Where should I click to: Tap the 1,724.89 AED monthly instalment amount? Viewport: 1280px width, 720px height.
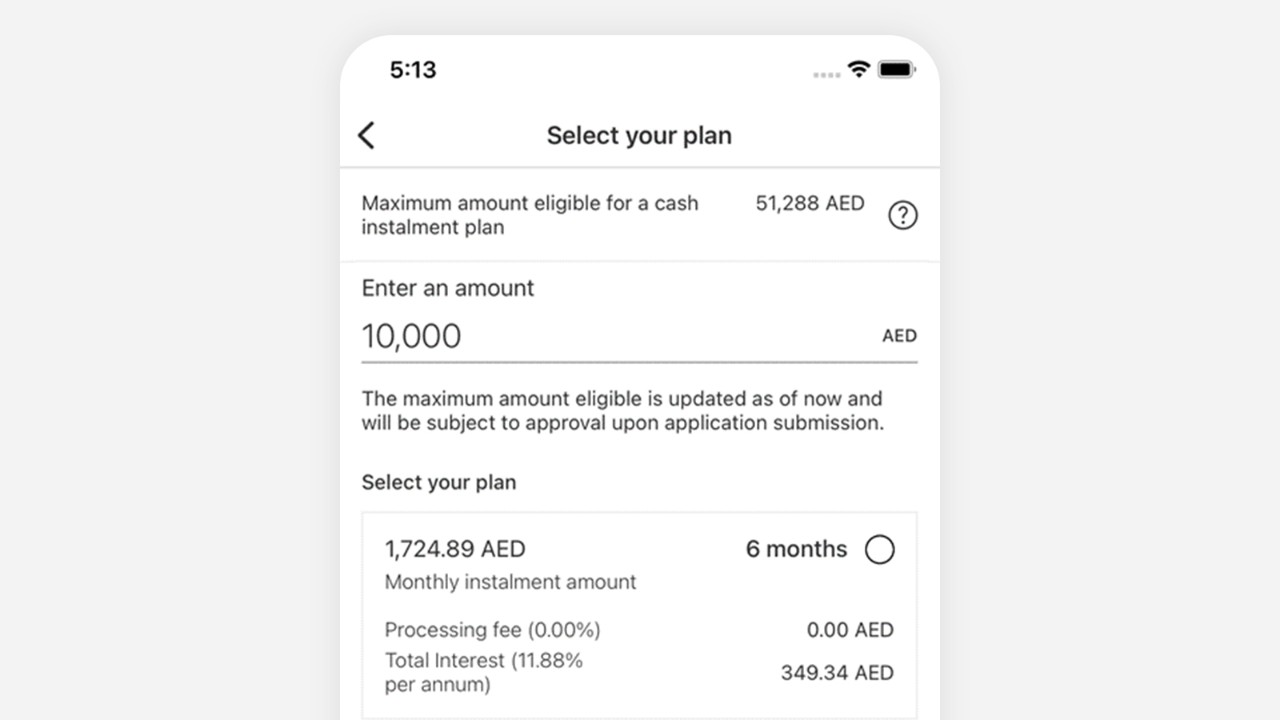tap(455, 549)
